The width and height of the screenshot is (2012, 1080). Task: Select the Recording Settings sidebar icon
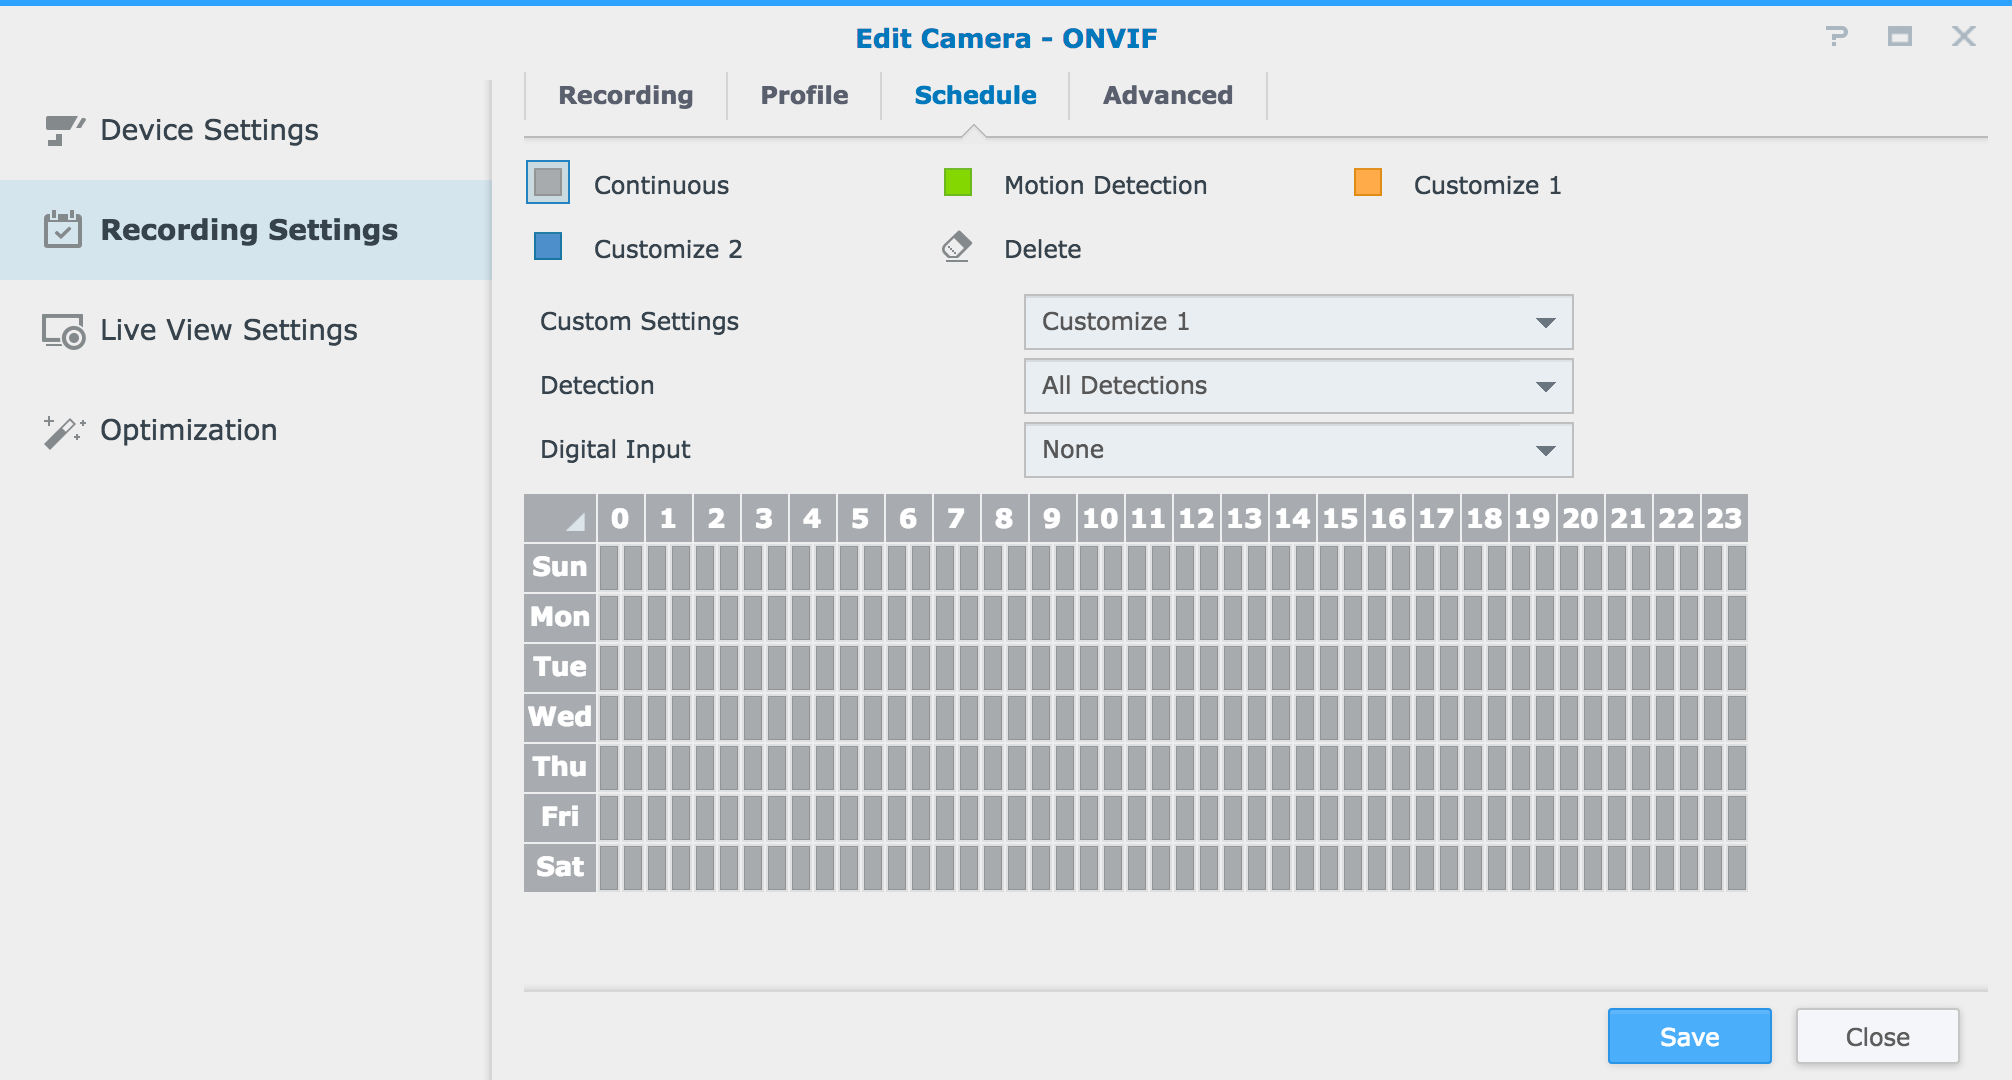tap(63, 229)
